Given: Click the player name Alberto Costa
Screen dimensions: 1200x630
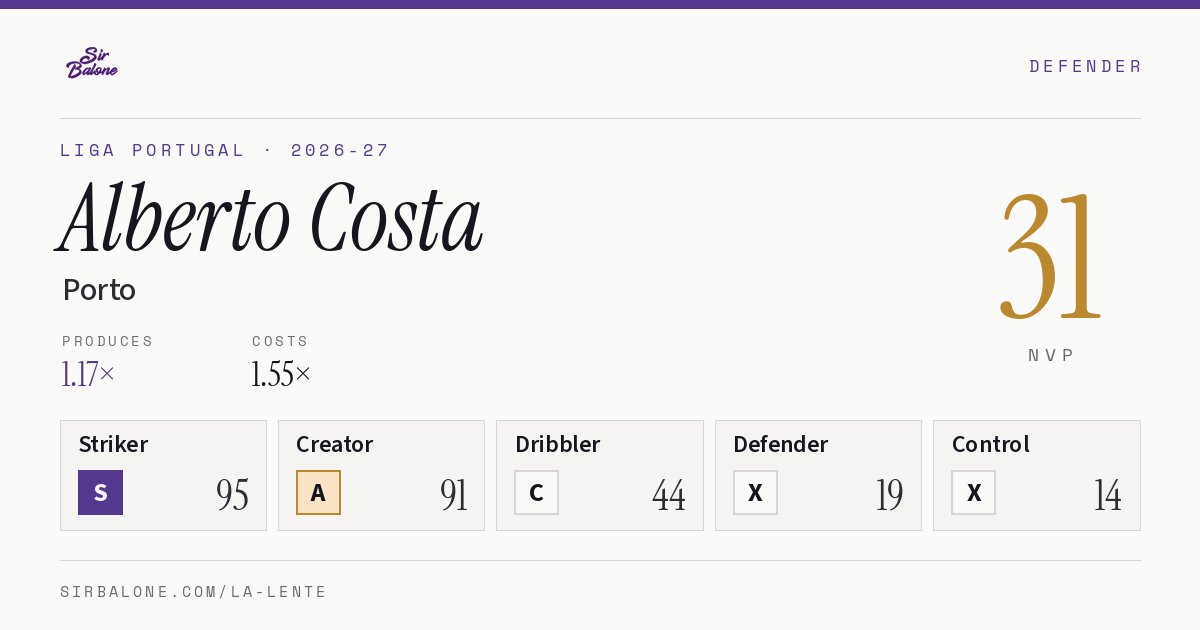Looking at the screenshot, I should point(270,219).
